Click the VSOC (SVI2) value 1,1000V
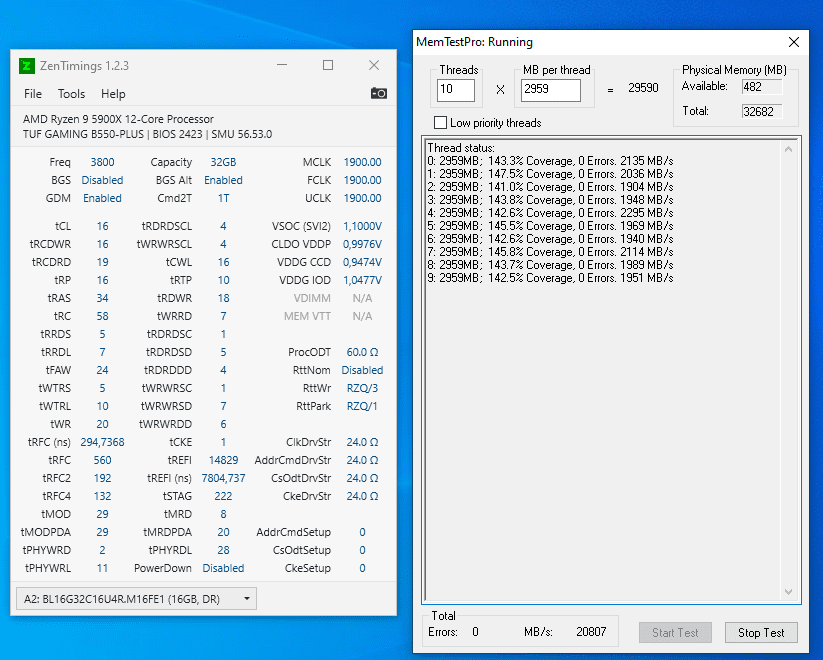This screenshot has width=823, height=660. click(x=362, y=226)
